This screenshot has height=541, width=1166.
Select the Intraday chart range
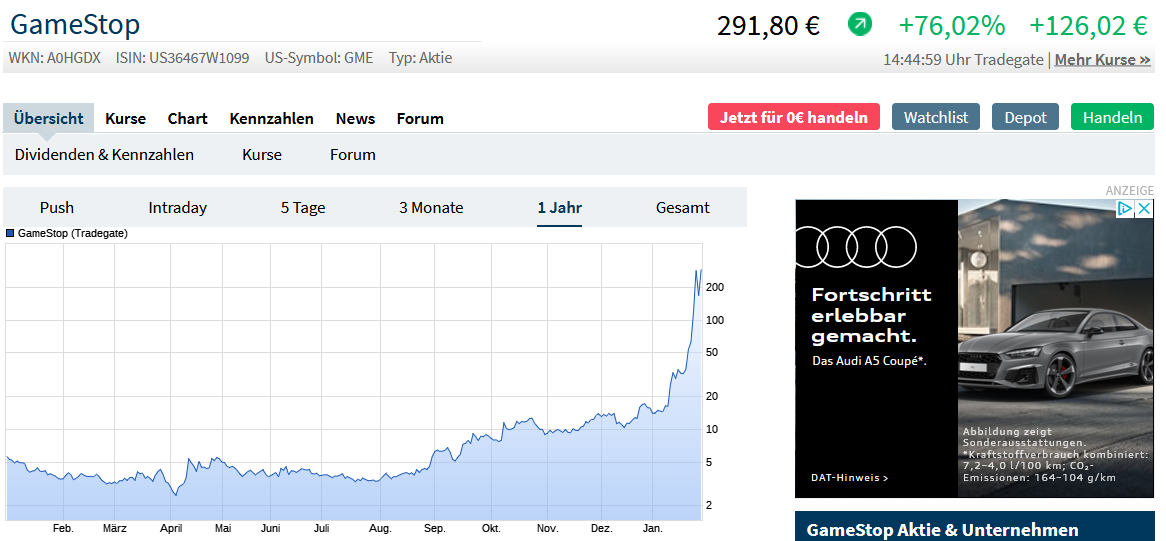178,207
